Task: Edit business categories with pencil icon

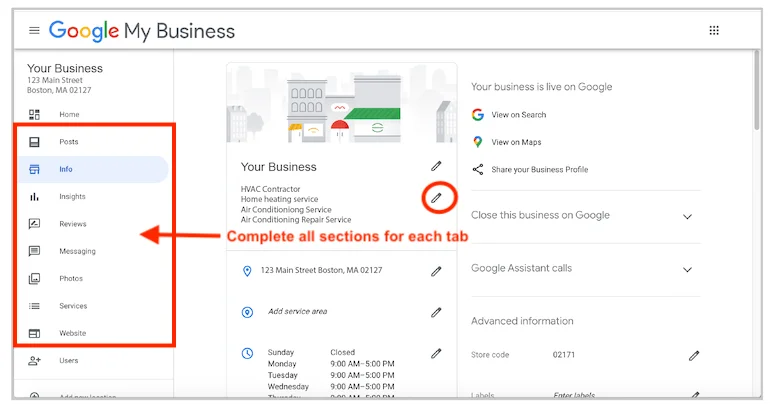Action: pos(436,198)
